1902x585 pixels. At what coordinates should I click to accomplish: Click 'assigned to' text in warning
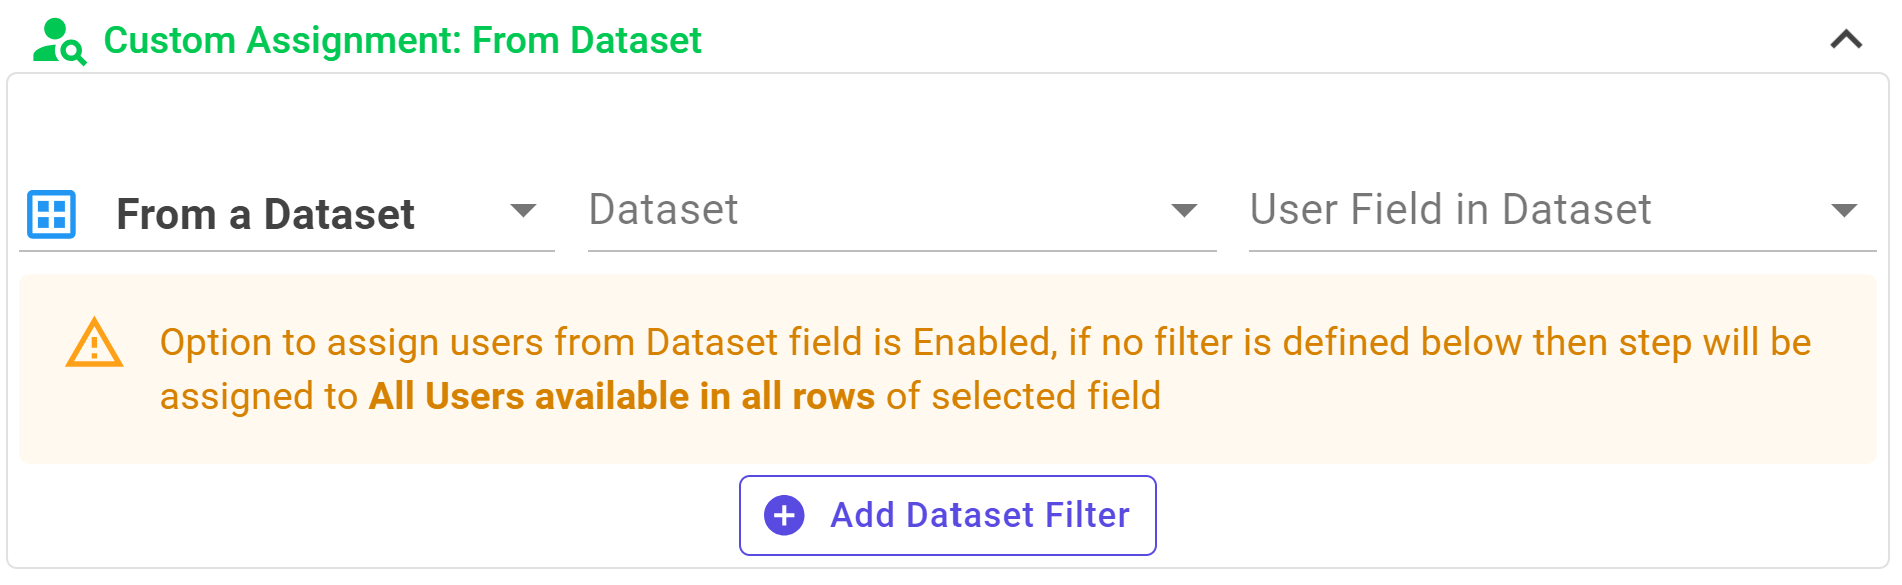[x=259, y=397]
